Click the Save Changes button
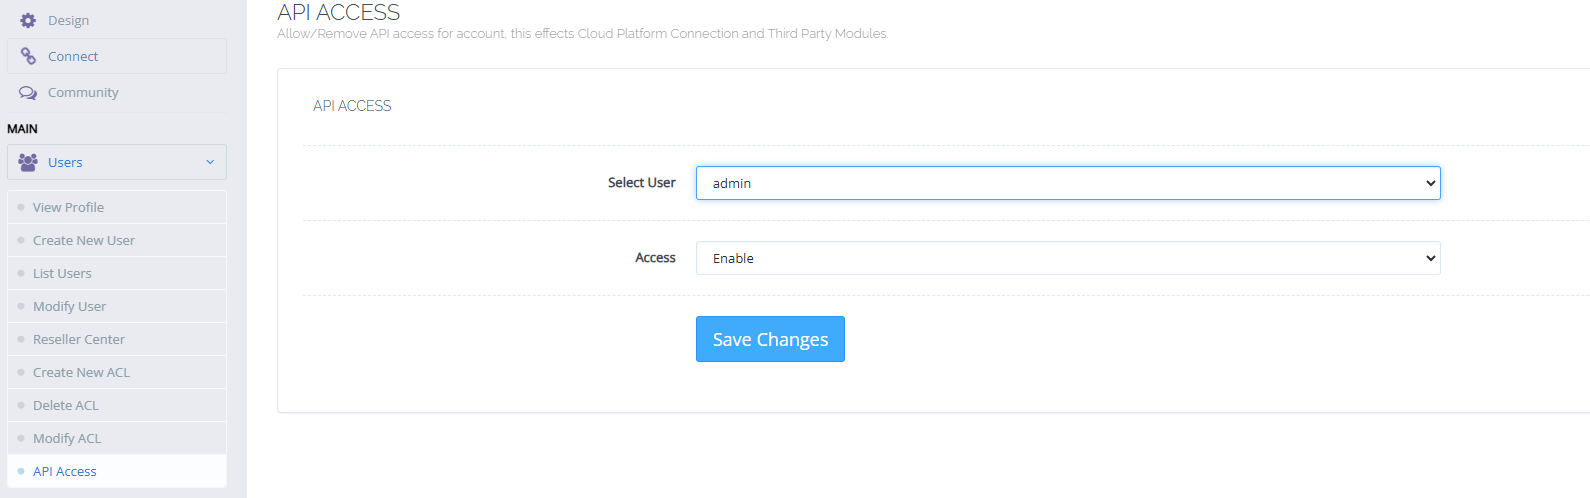Image resolution: width=1590 pixels, height=498 pixels. [x=770, y=339]
